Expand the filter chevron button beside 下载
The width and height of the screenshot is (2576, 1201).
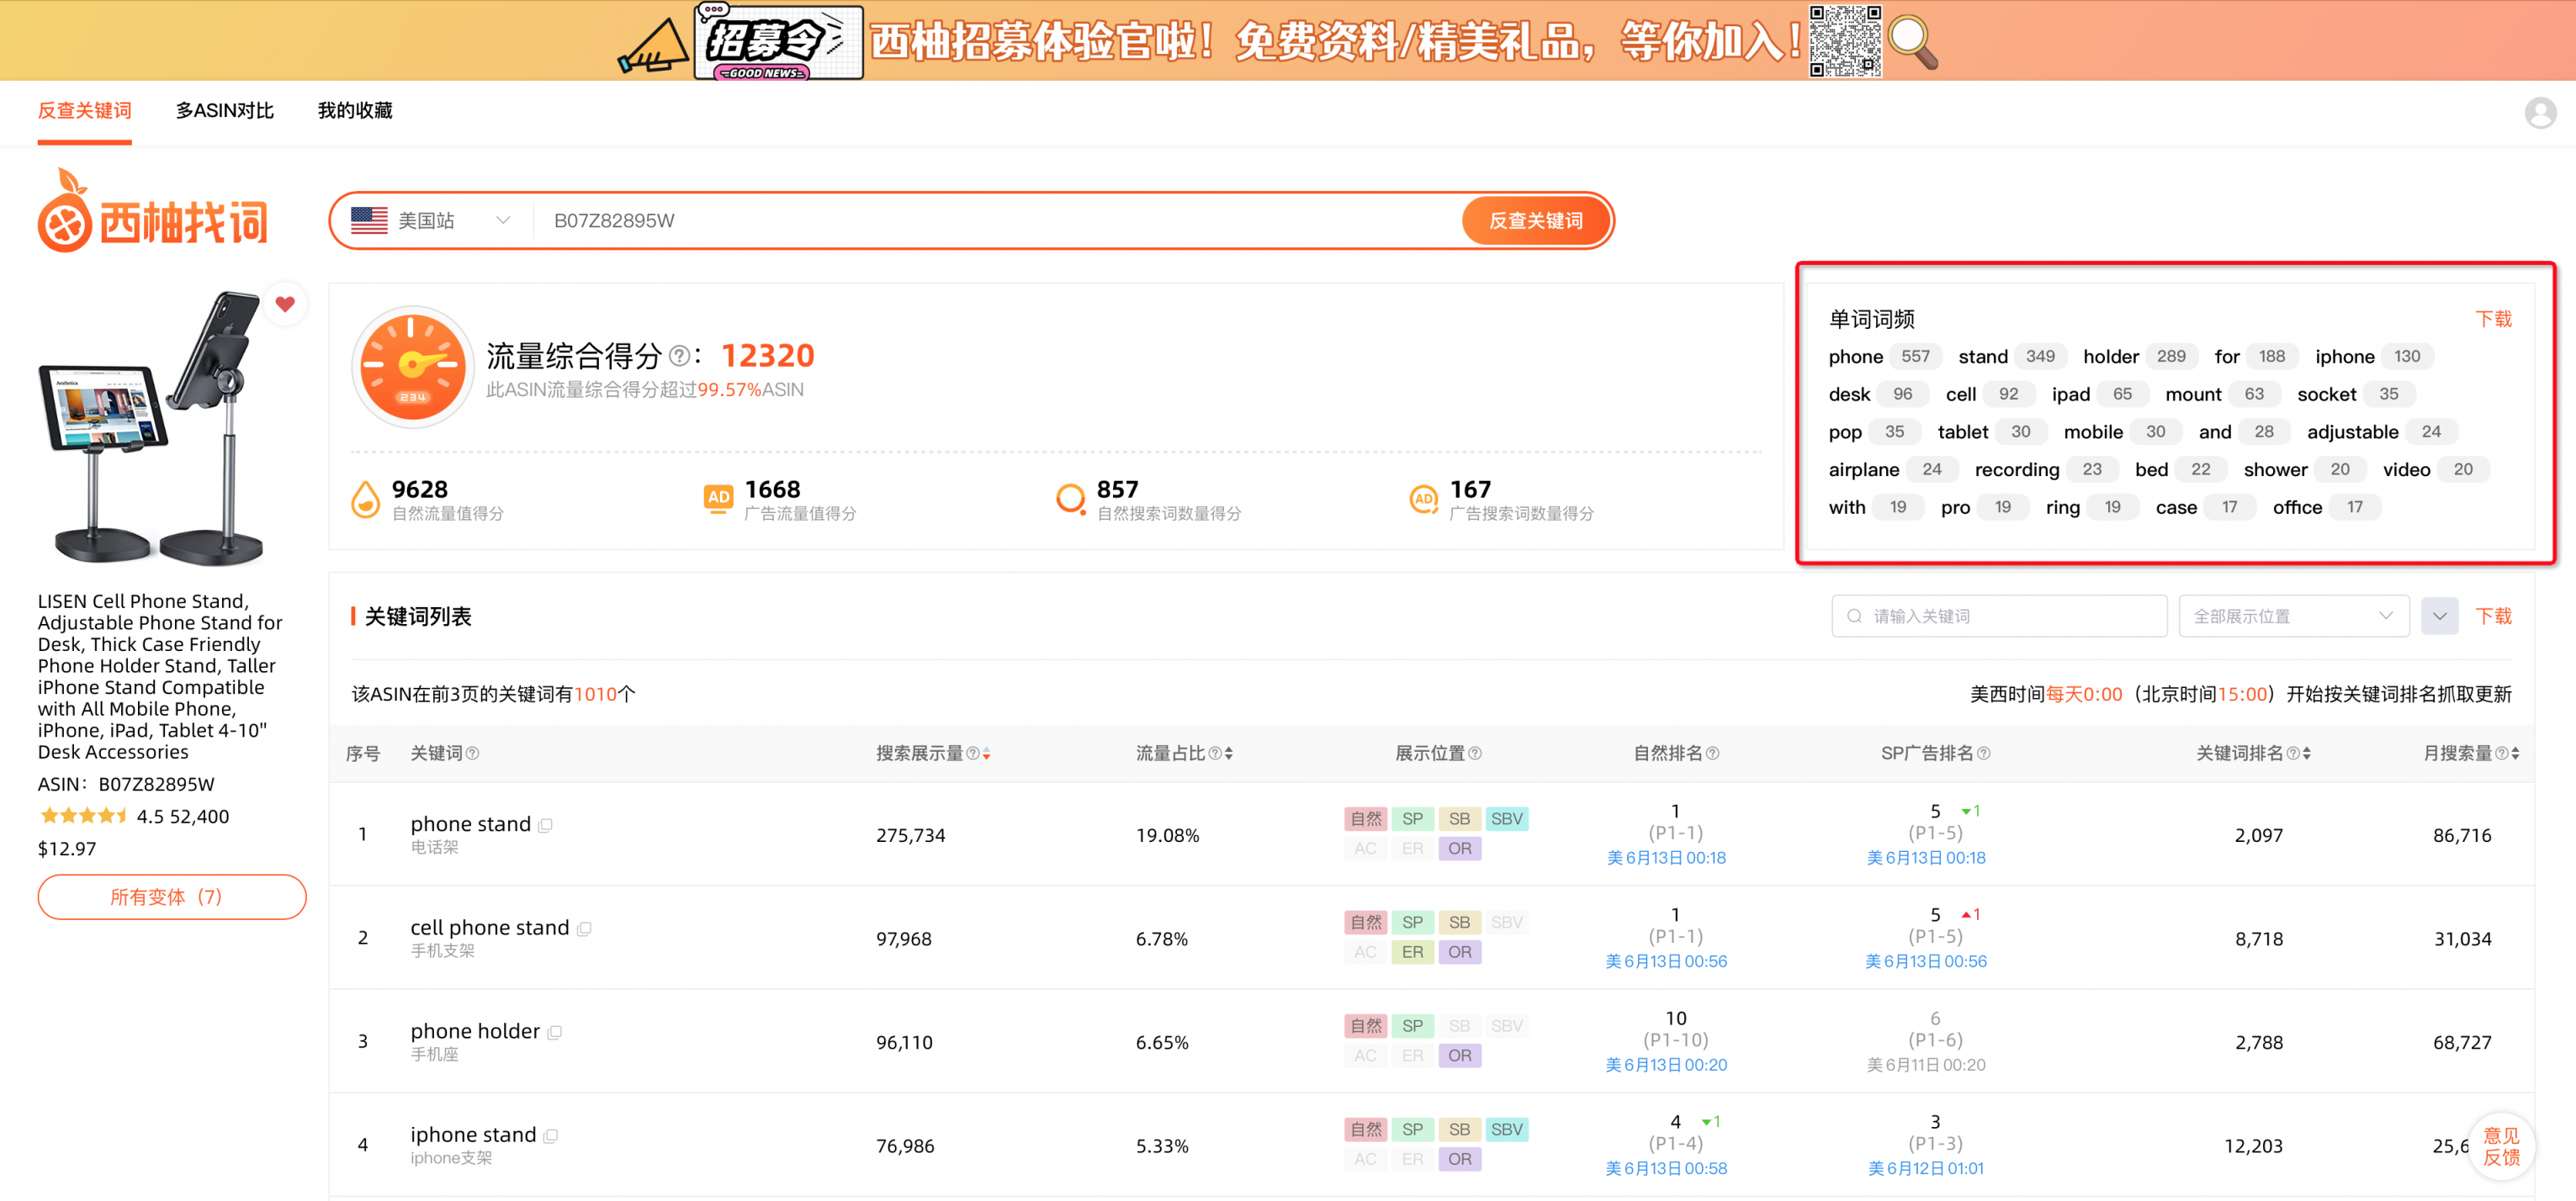pyautogui.click(x=2439, y=616)
